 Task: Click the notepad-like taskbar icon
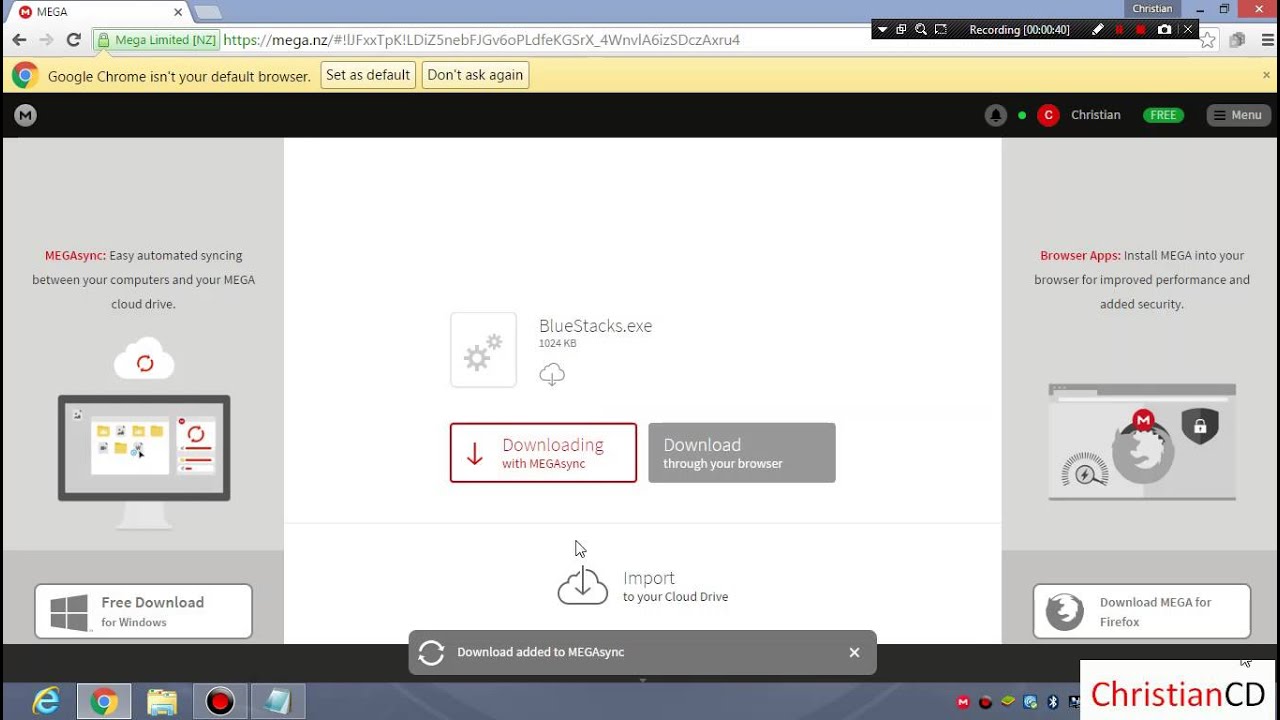coord(278,701)
